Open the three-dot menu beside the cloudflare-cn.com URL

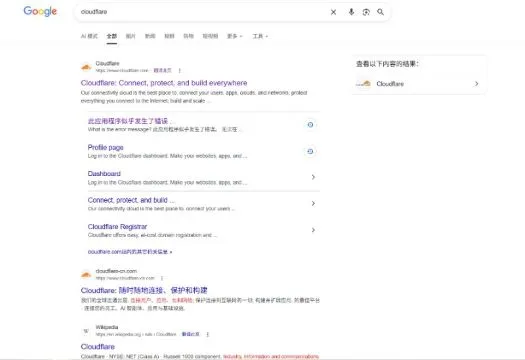162,278
